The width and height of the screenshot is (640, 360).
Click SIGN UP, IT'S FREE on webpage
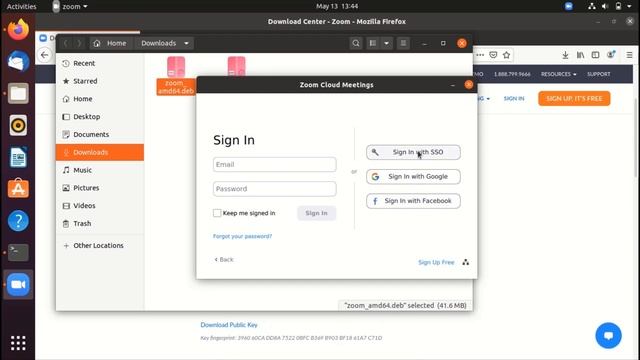point(574,98)
